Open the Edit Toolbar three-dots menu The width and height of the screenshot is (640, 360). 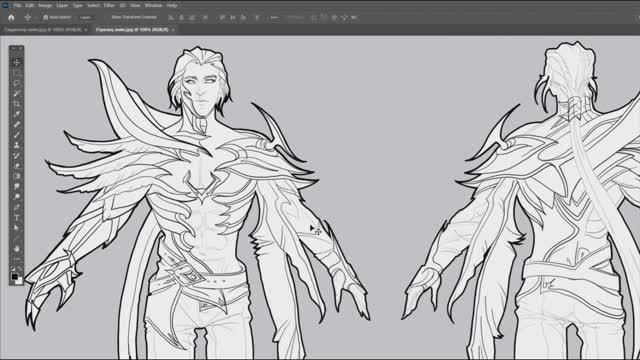tap(16, 259)
